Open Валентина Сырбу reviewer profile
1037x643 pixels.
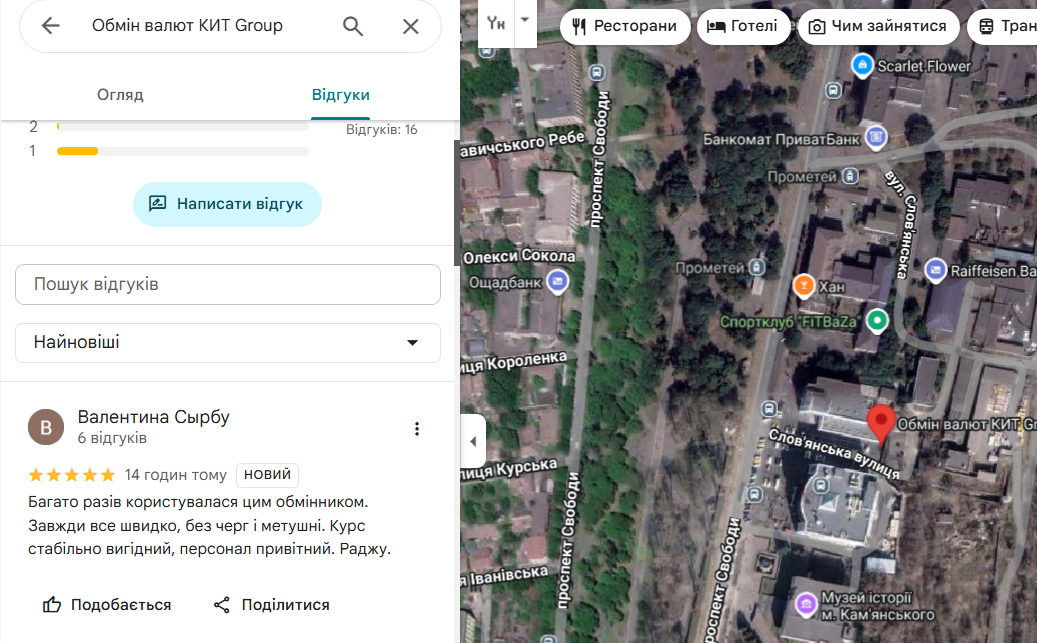[x=153, y=417]
